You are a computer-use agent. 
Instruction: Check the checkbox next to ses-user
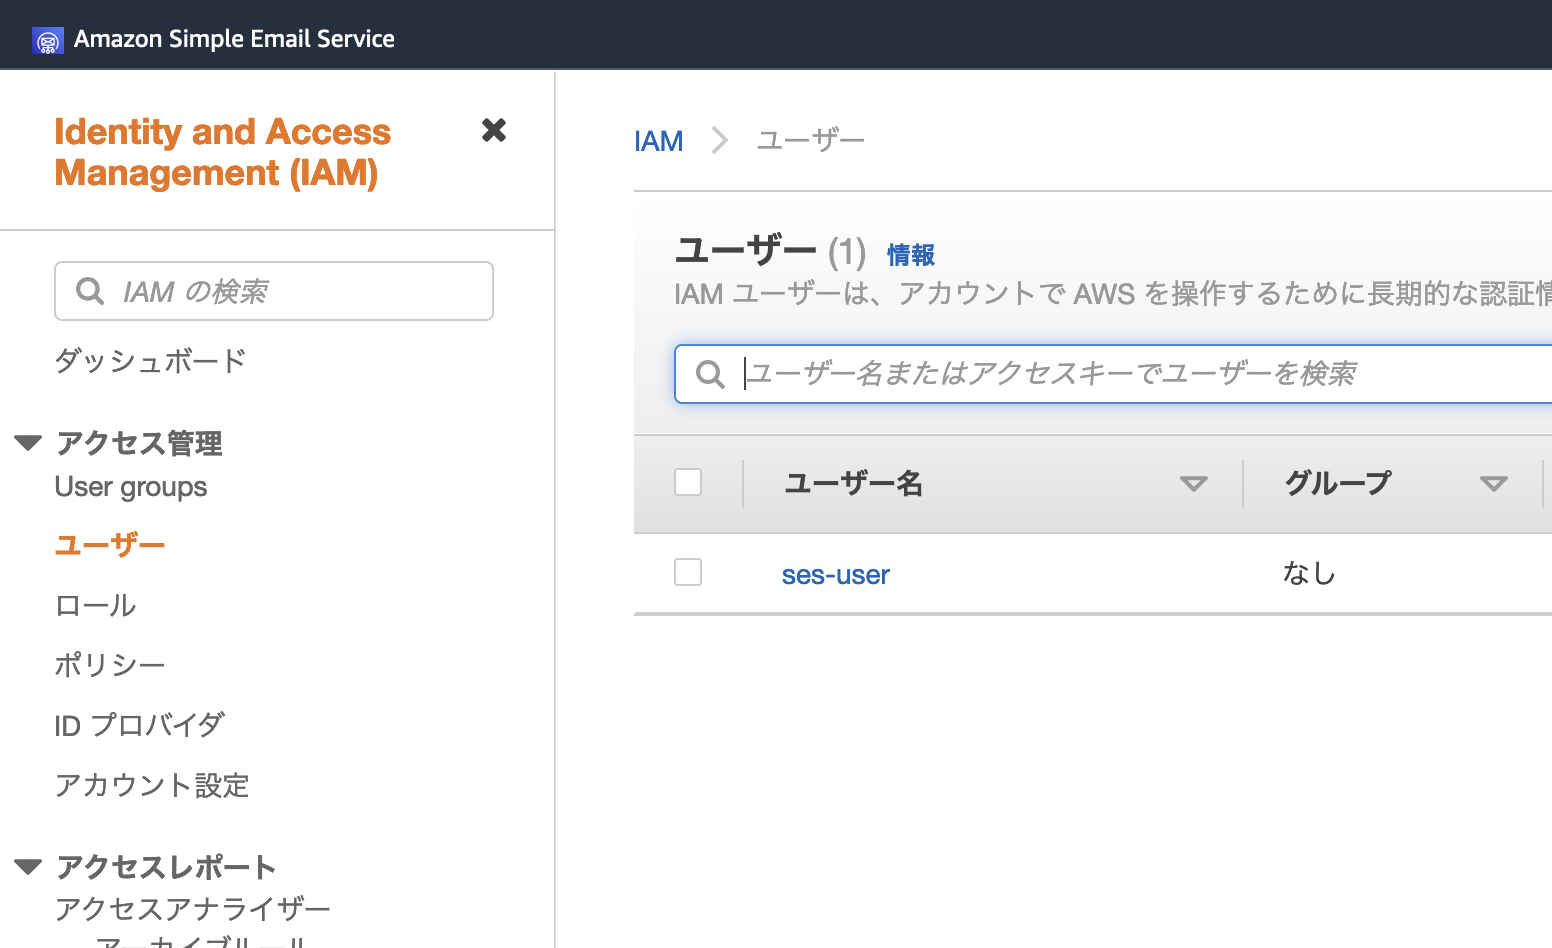688,572
